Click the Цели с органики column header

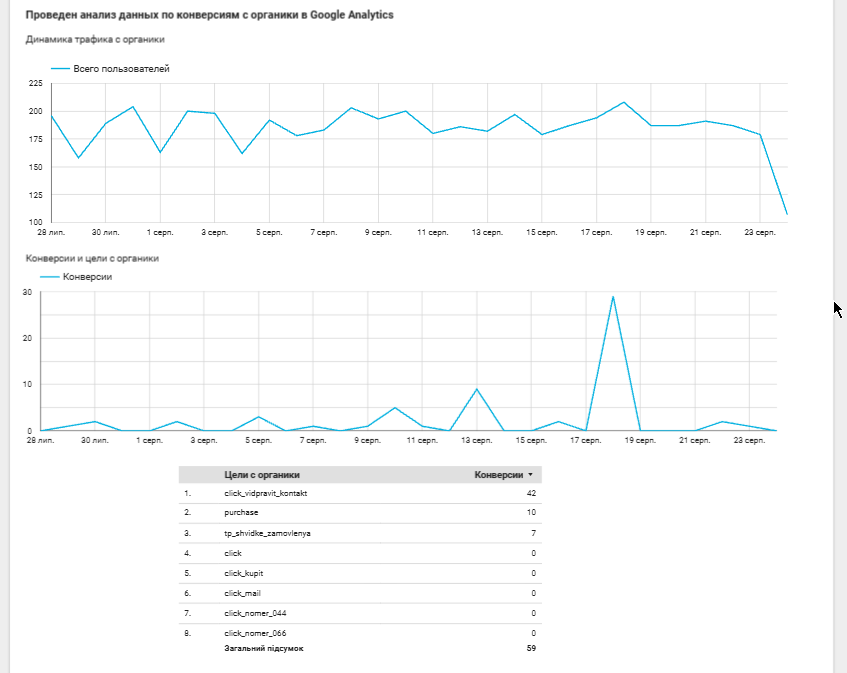point(262,475)
